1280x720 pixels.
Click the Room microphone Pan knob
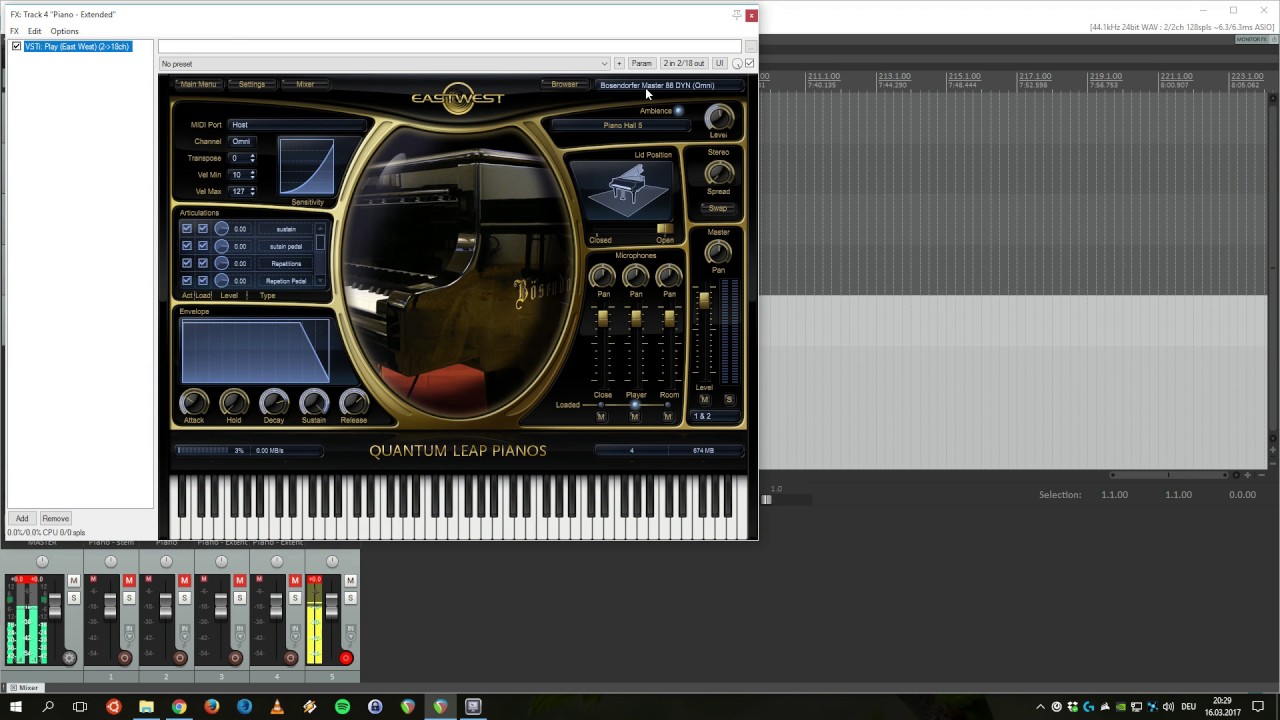[669, 276]
